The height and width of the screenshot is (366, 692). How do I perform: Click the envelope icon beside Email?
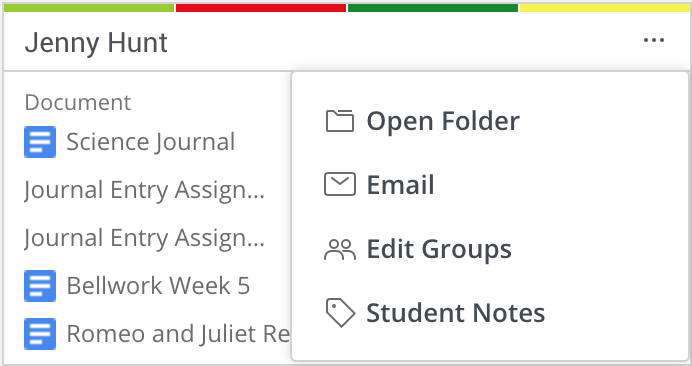[339, 184]
